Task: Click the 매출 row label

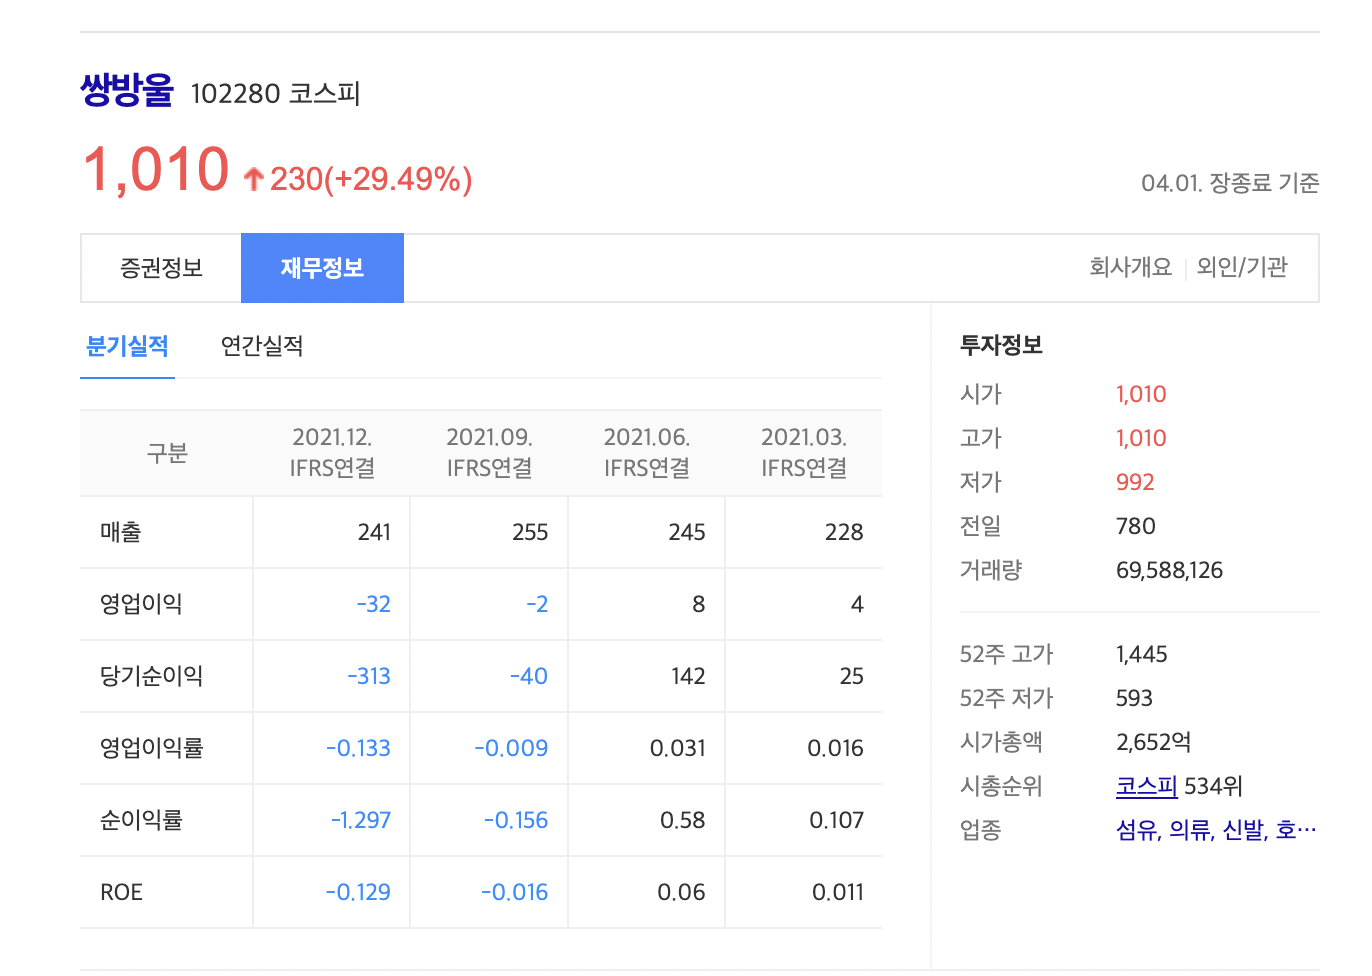Action: (121, 532)
